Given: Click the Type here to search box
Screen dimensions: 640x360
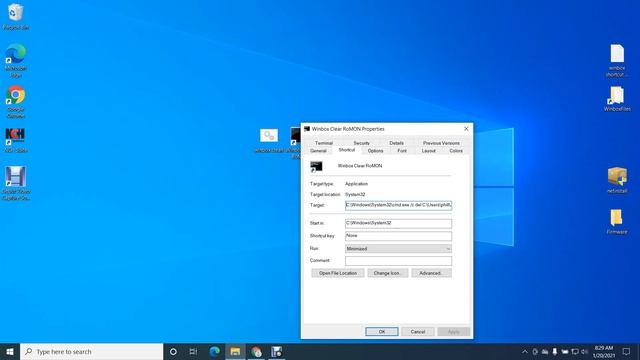Looking at the screenshot, I should click(x=91, y=351).
